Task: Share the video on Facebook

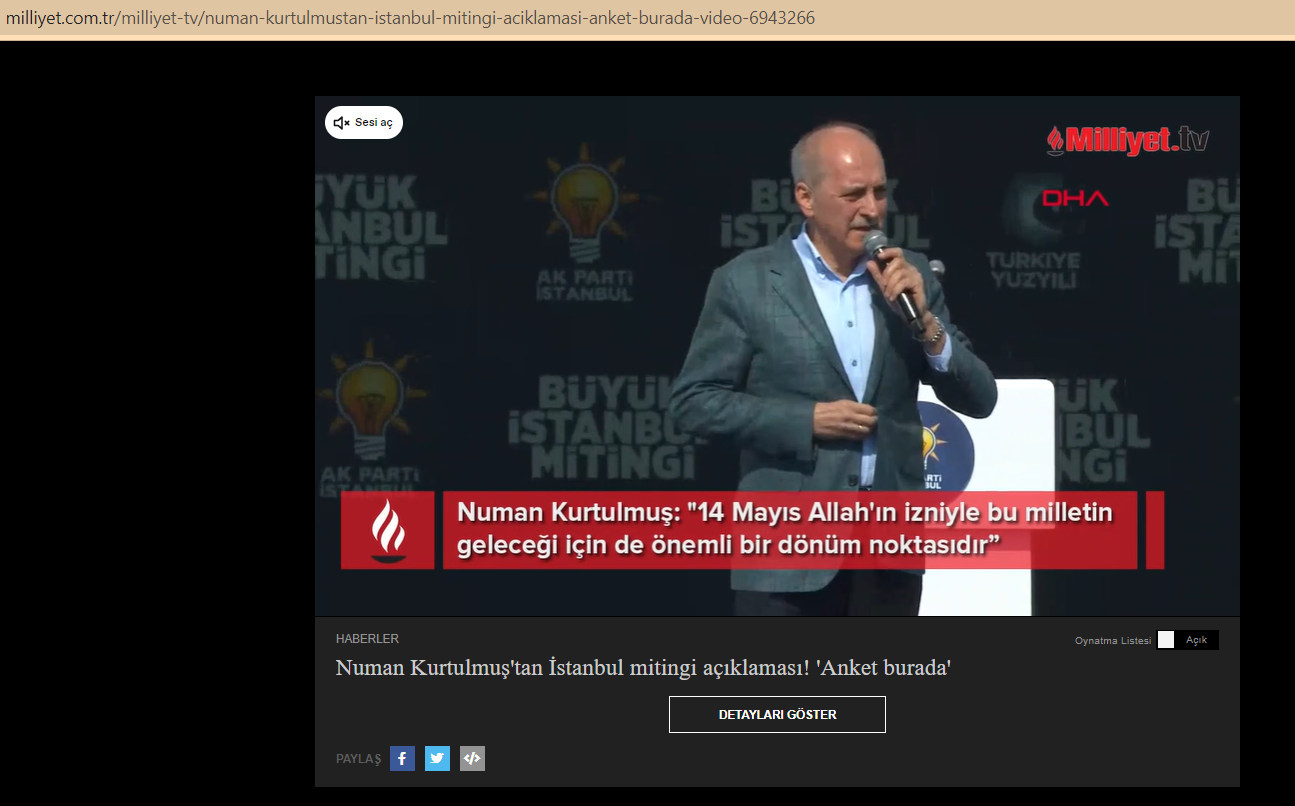Action: pyautogui.click(x=402, y=759)
